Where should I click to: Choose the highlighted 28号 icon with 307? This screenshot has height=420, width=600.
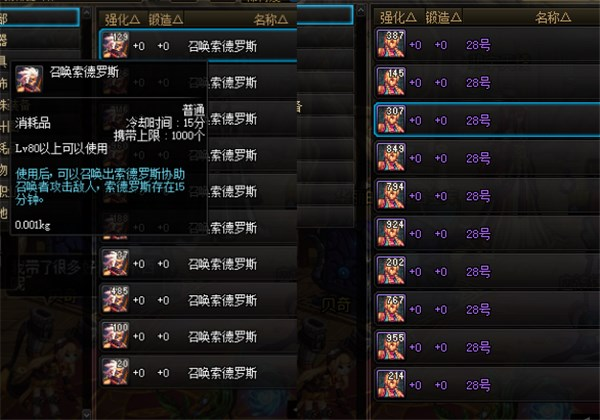coord(391,120)
